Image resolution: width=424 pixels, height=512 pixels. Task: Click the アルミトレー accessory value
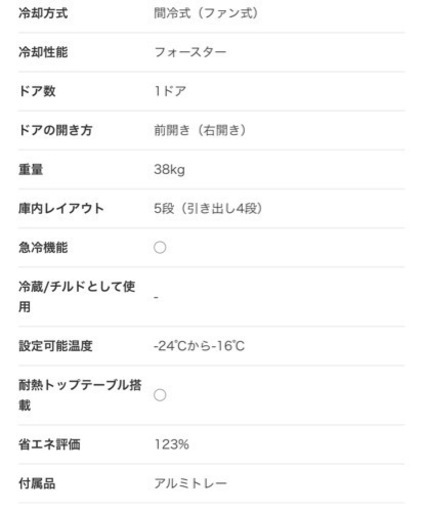[190, 483]
